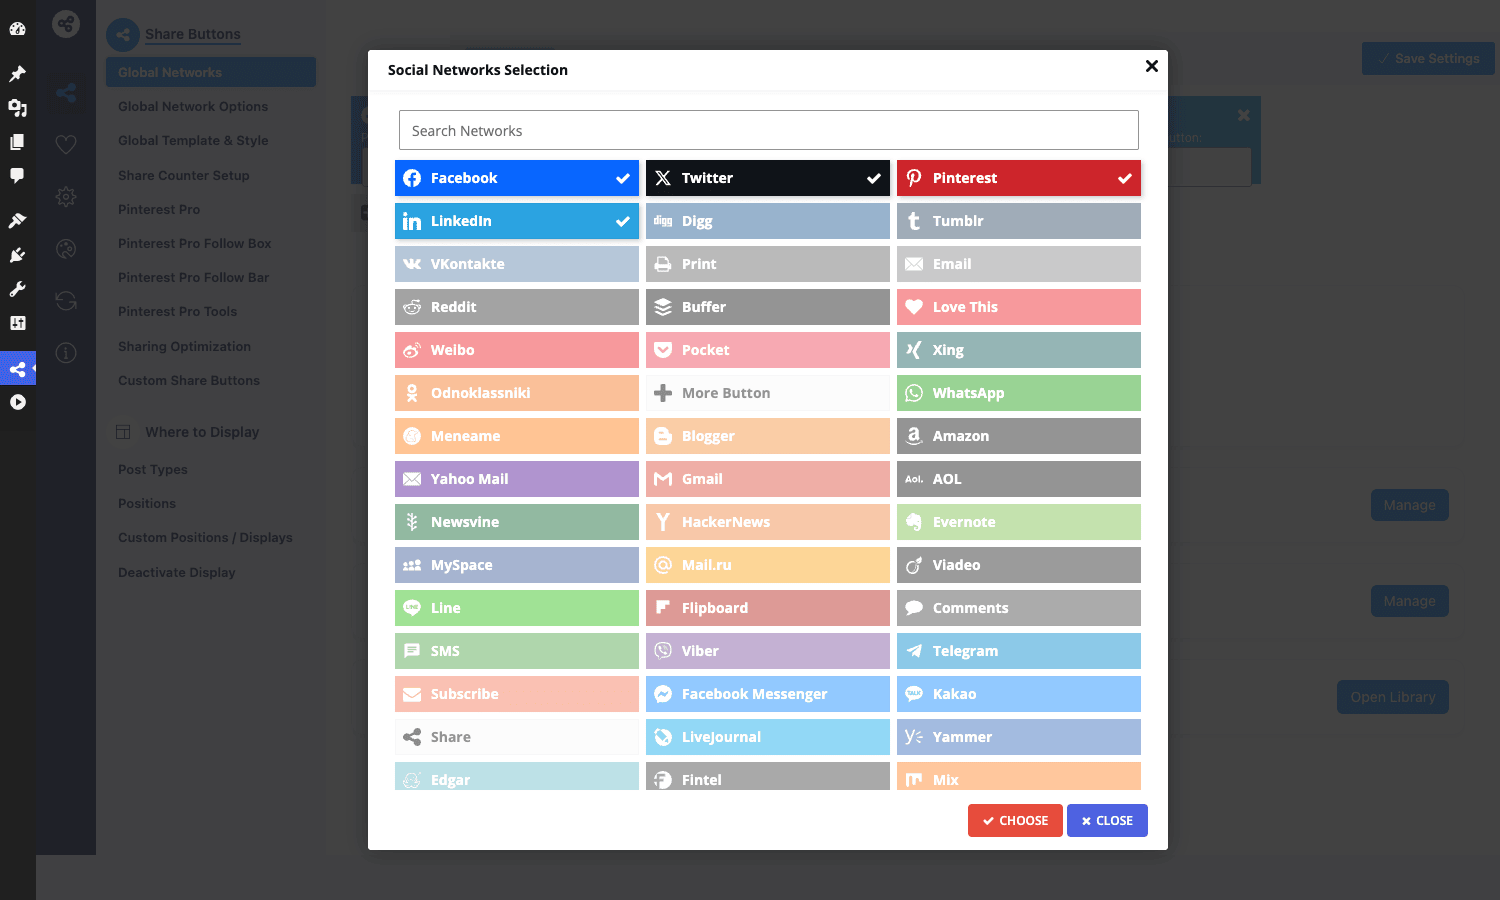Click the WhatsApp icon in network list

tap(914, 393)
